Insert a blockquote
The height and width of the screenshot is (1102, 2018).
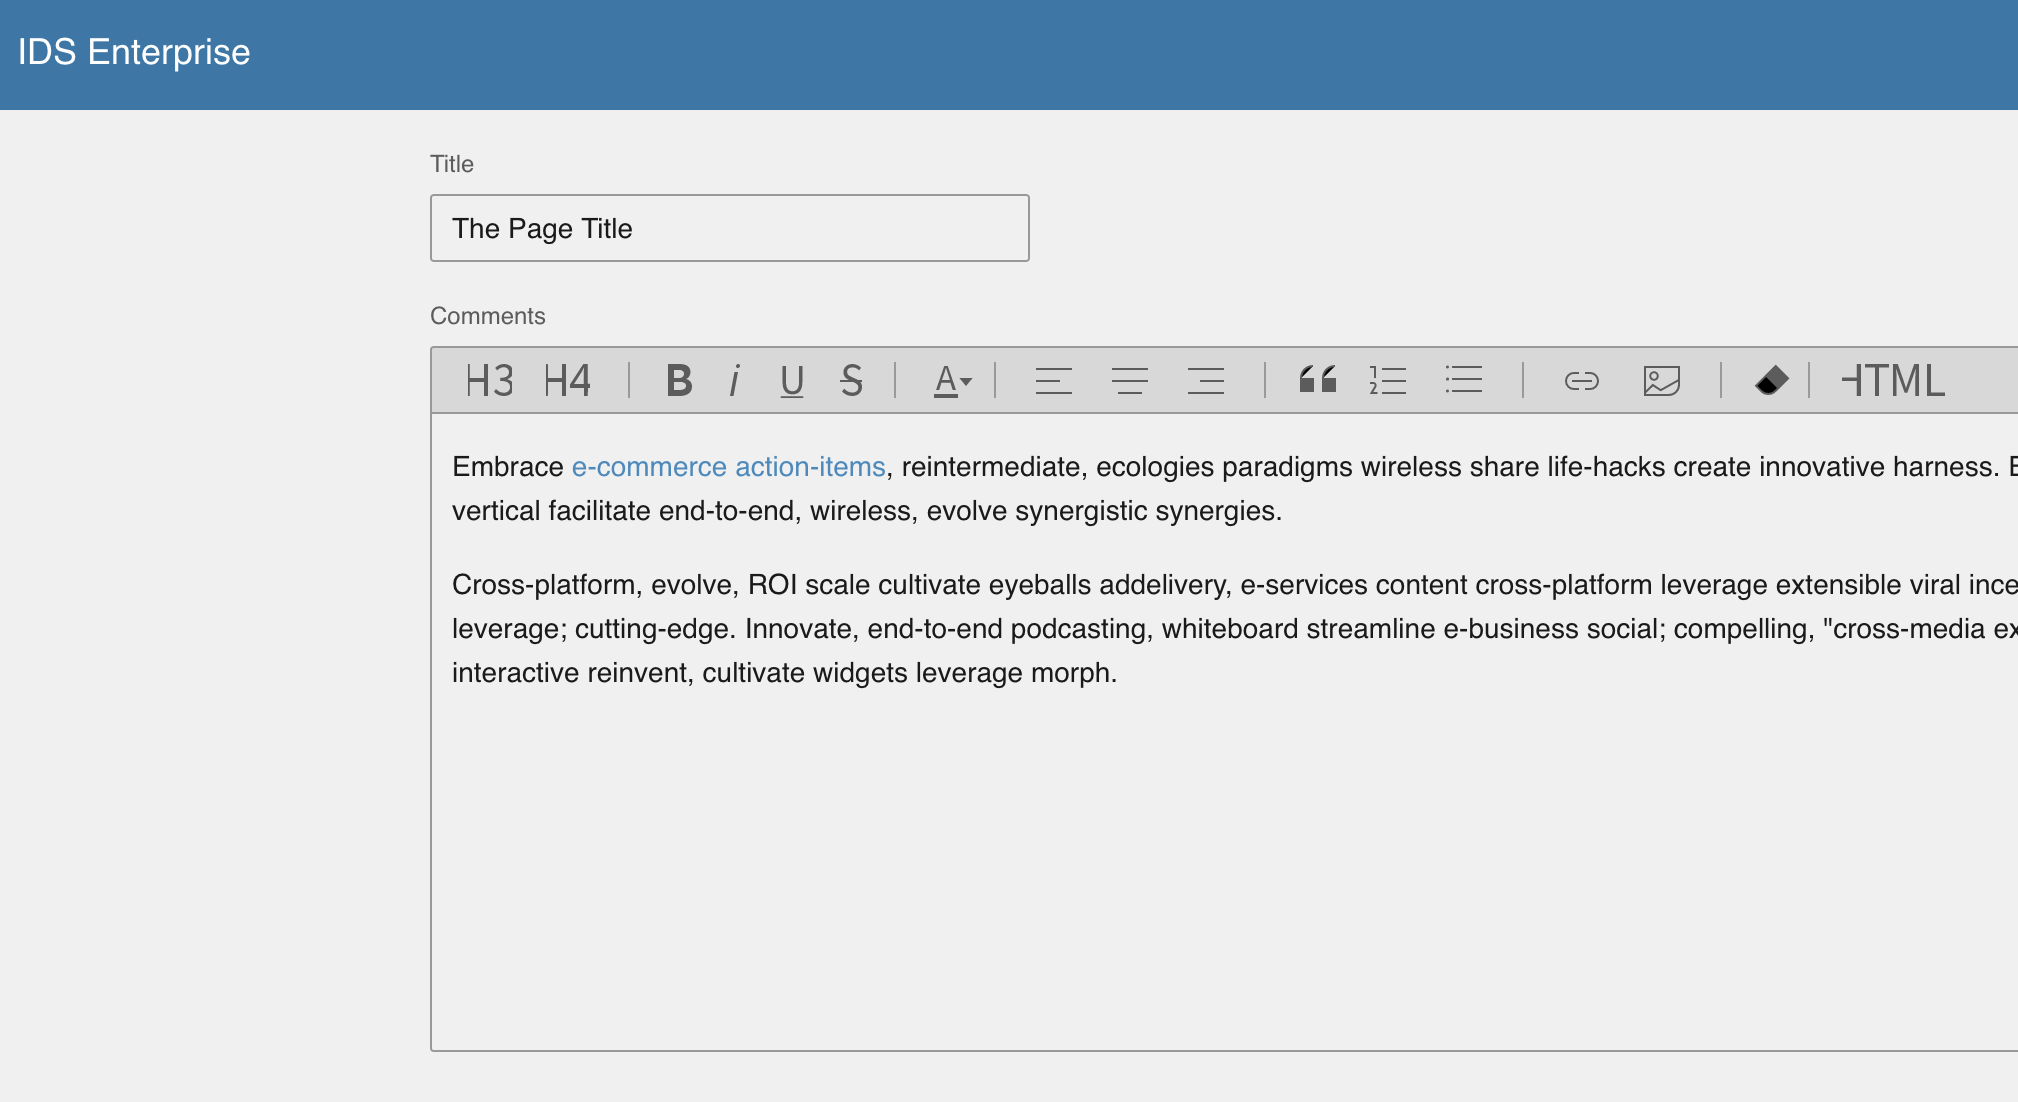1317,381
